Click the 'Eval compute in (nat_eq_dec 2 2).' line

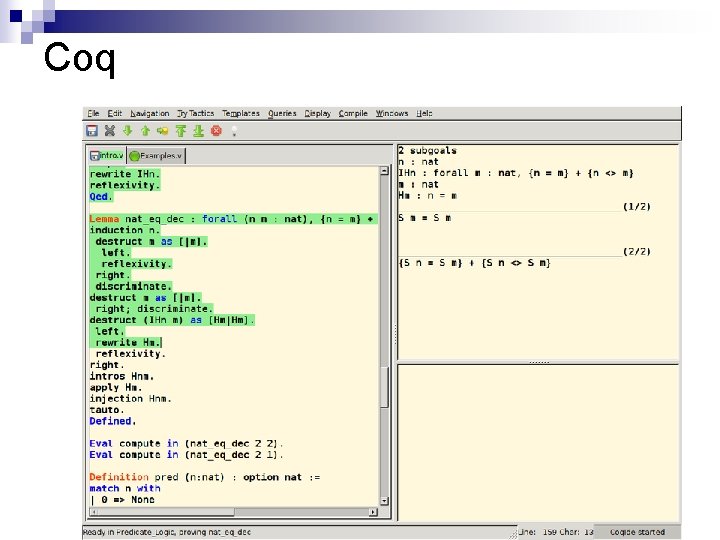click(x=186, y=444)
